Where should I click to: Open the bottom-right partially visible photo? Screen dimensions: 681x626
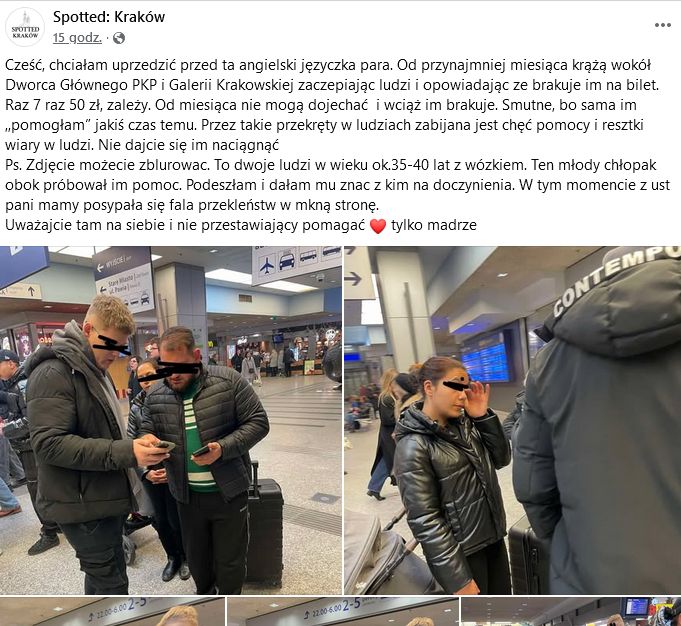pyautogui.click(x=571, y=612)
